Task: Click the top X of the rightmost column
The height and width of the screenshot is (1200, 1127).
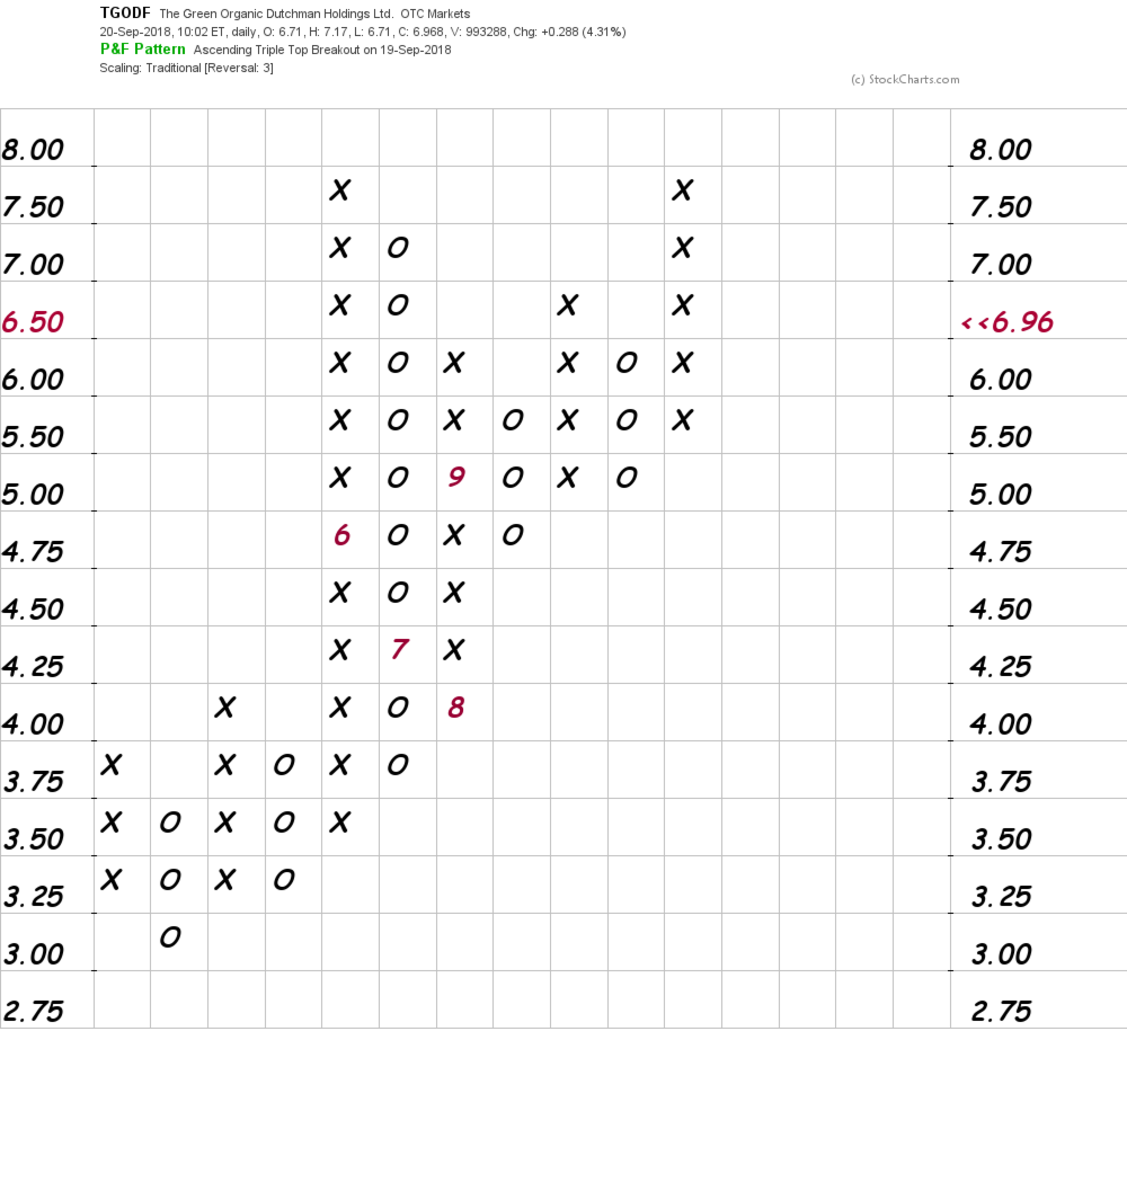Action: tap(682, 190)
